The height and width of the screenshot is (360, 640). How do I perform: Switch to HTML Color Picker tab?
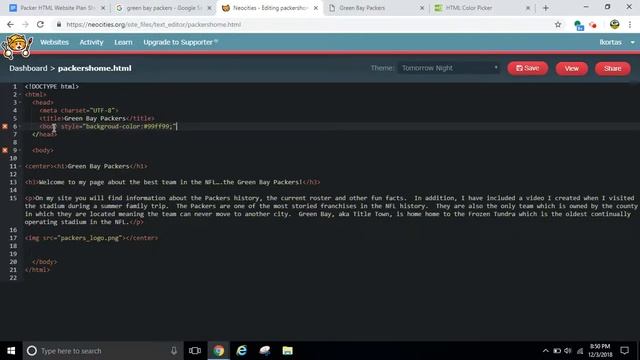482,8
